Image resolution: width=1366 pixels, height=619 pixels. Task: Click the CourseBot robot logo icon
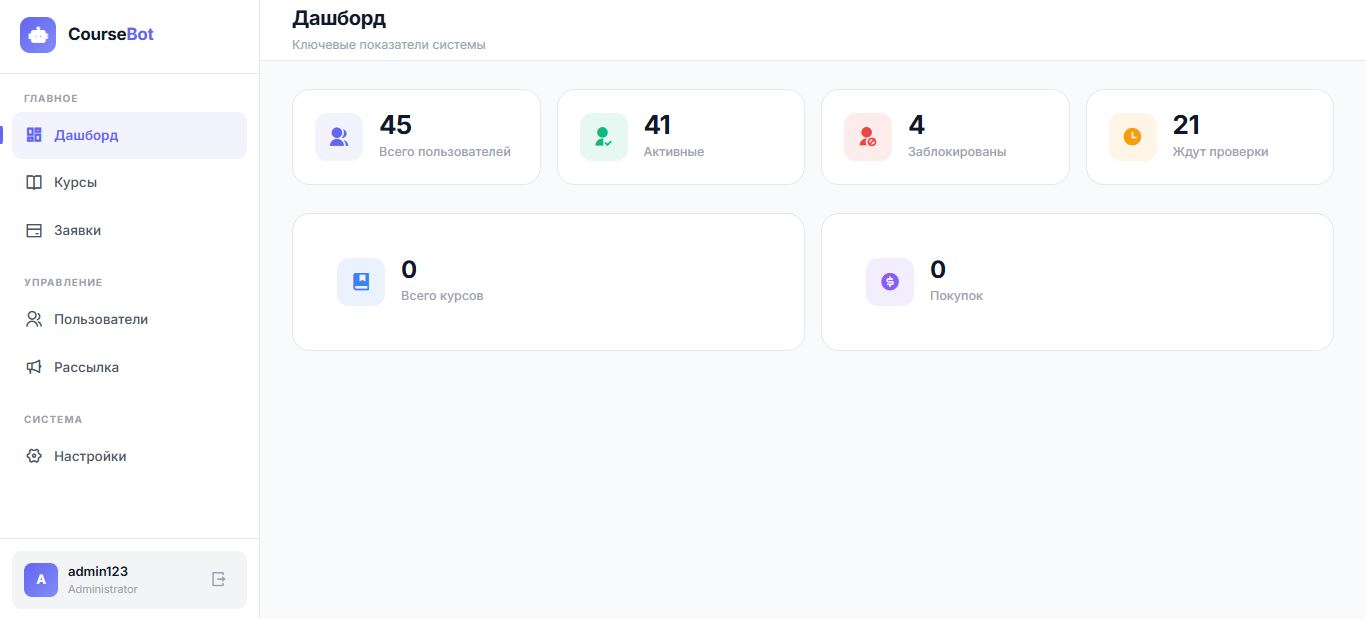pos(37,35)
